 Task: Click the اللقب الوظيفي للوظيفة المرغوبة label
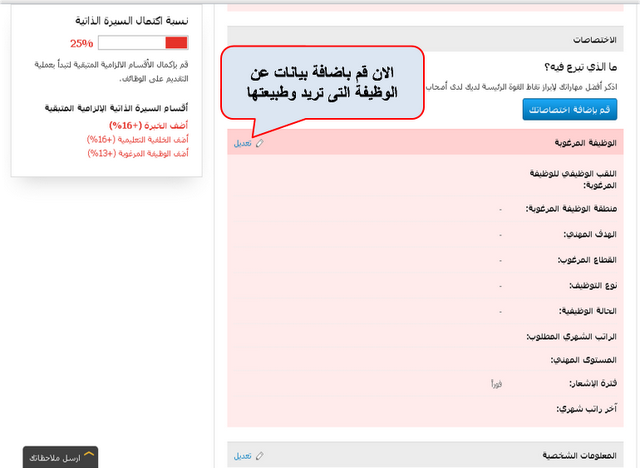[x=573, y=180]
